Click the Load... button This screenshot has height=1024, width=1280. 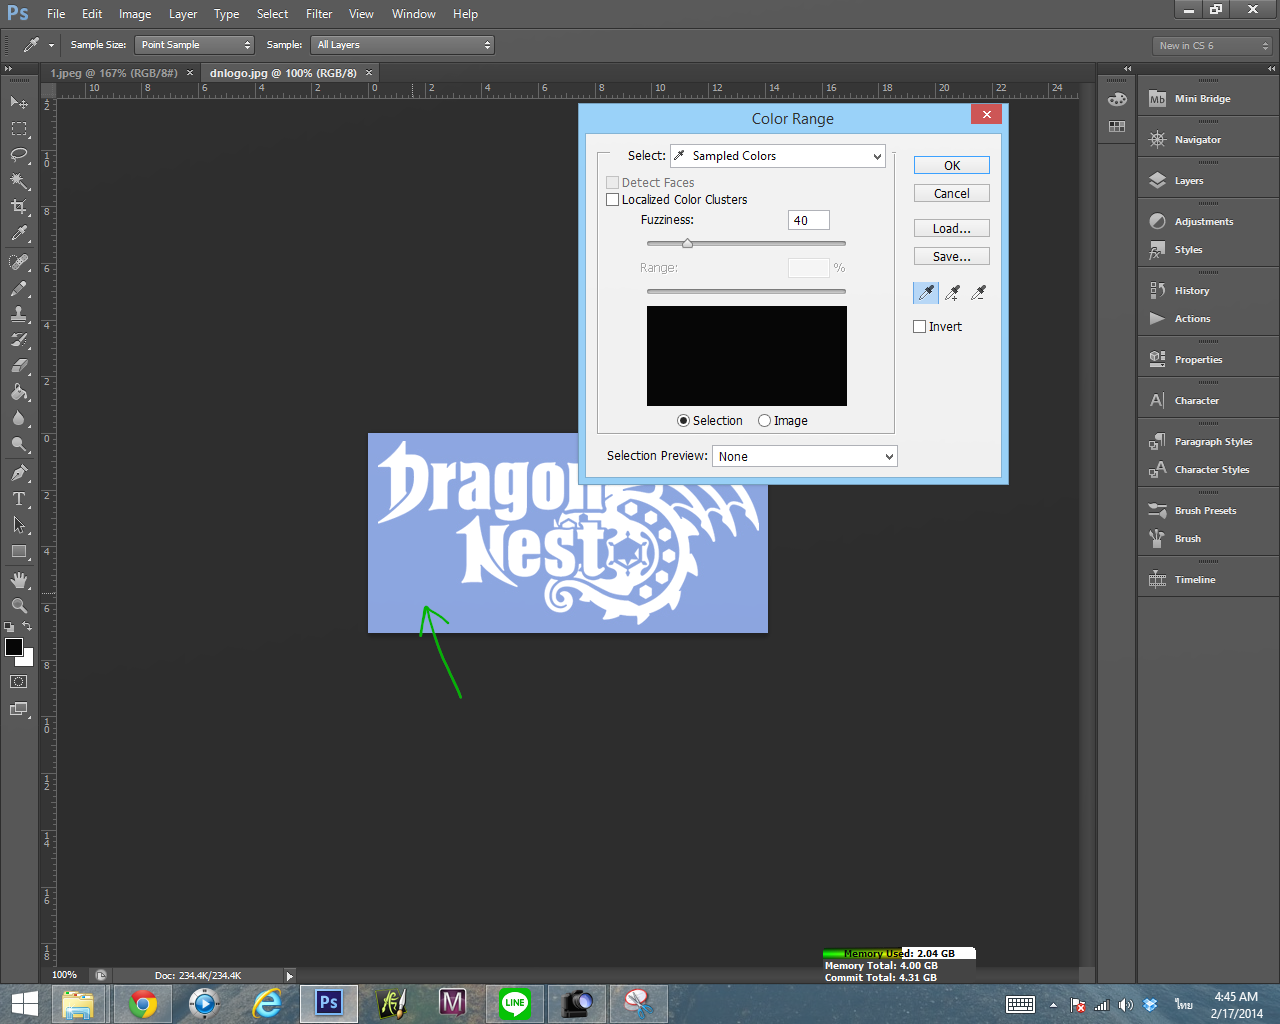coord(952,229)
